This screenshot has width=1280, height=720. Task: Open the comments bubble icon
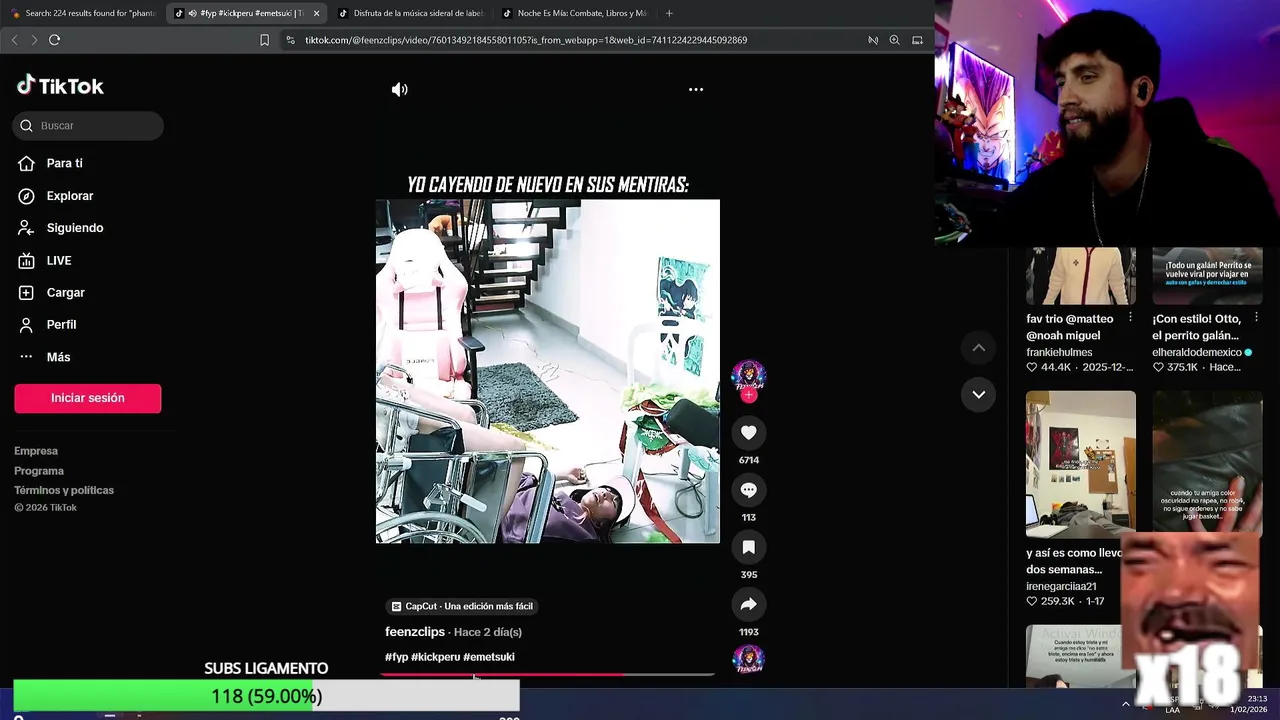[x=749, y=490]
